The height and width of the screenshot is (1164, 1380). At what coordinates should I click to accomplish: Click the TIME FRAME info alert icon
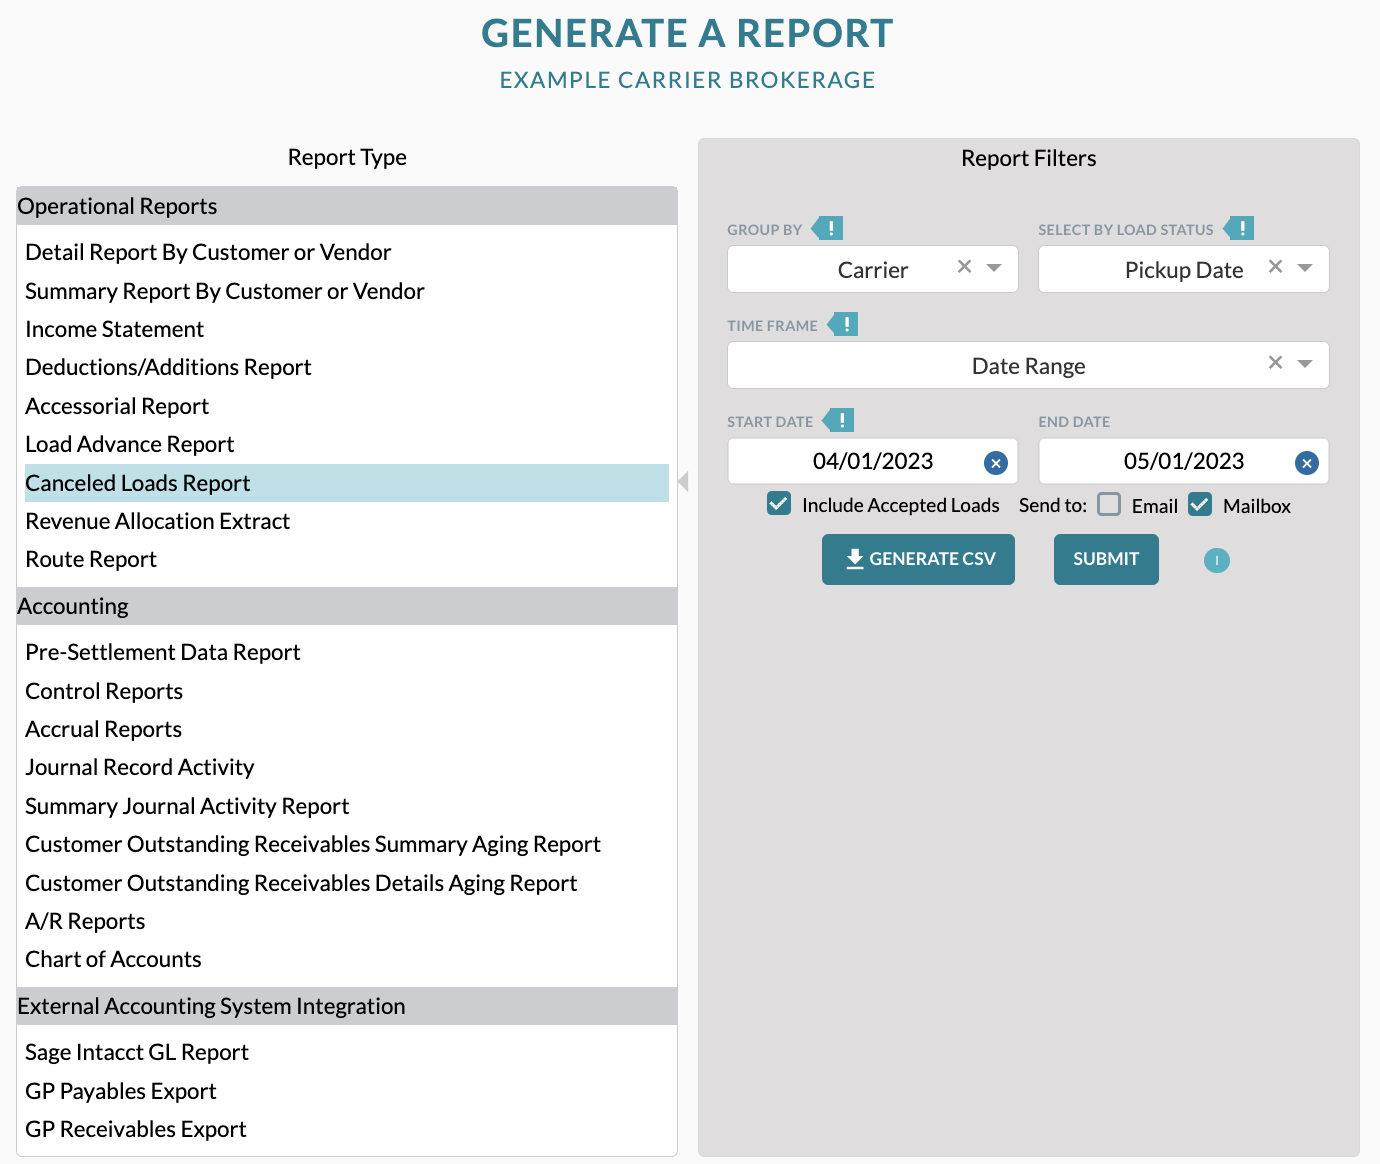pyautogui.click(x=845, y=324)
